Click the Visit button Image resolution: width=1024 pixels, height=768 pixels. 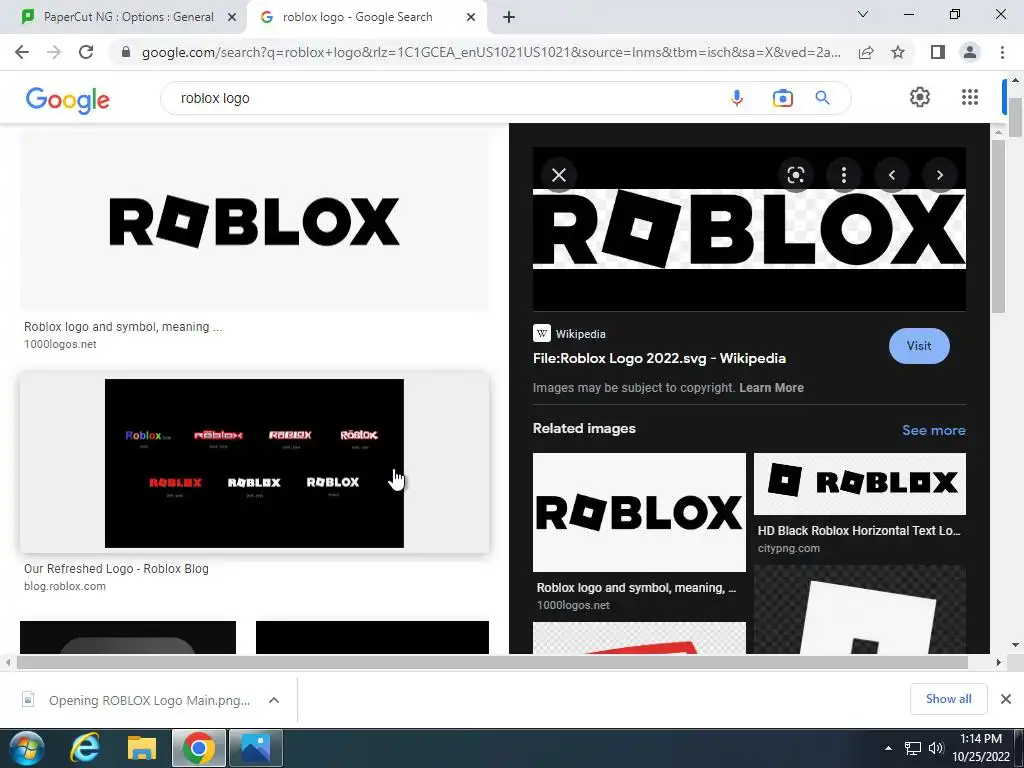[919, 346]
